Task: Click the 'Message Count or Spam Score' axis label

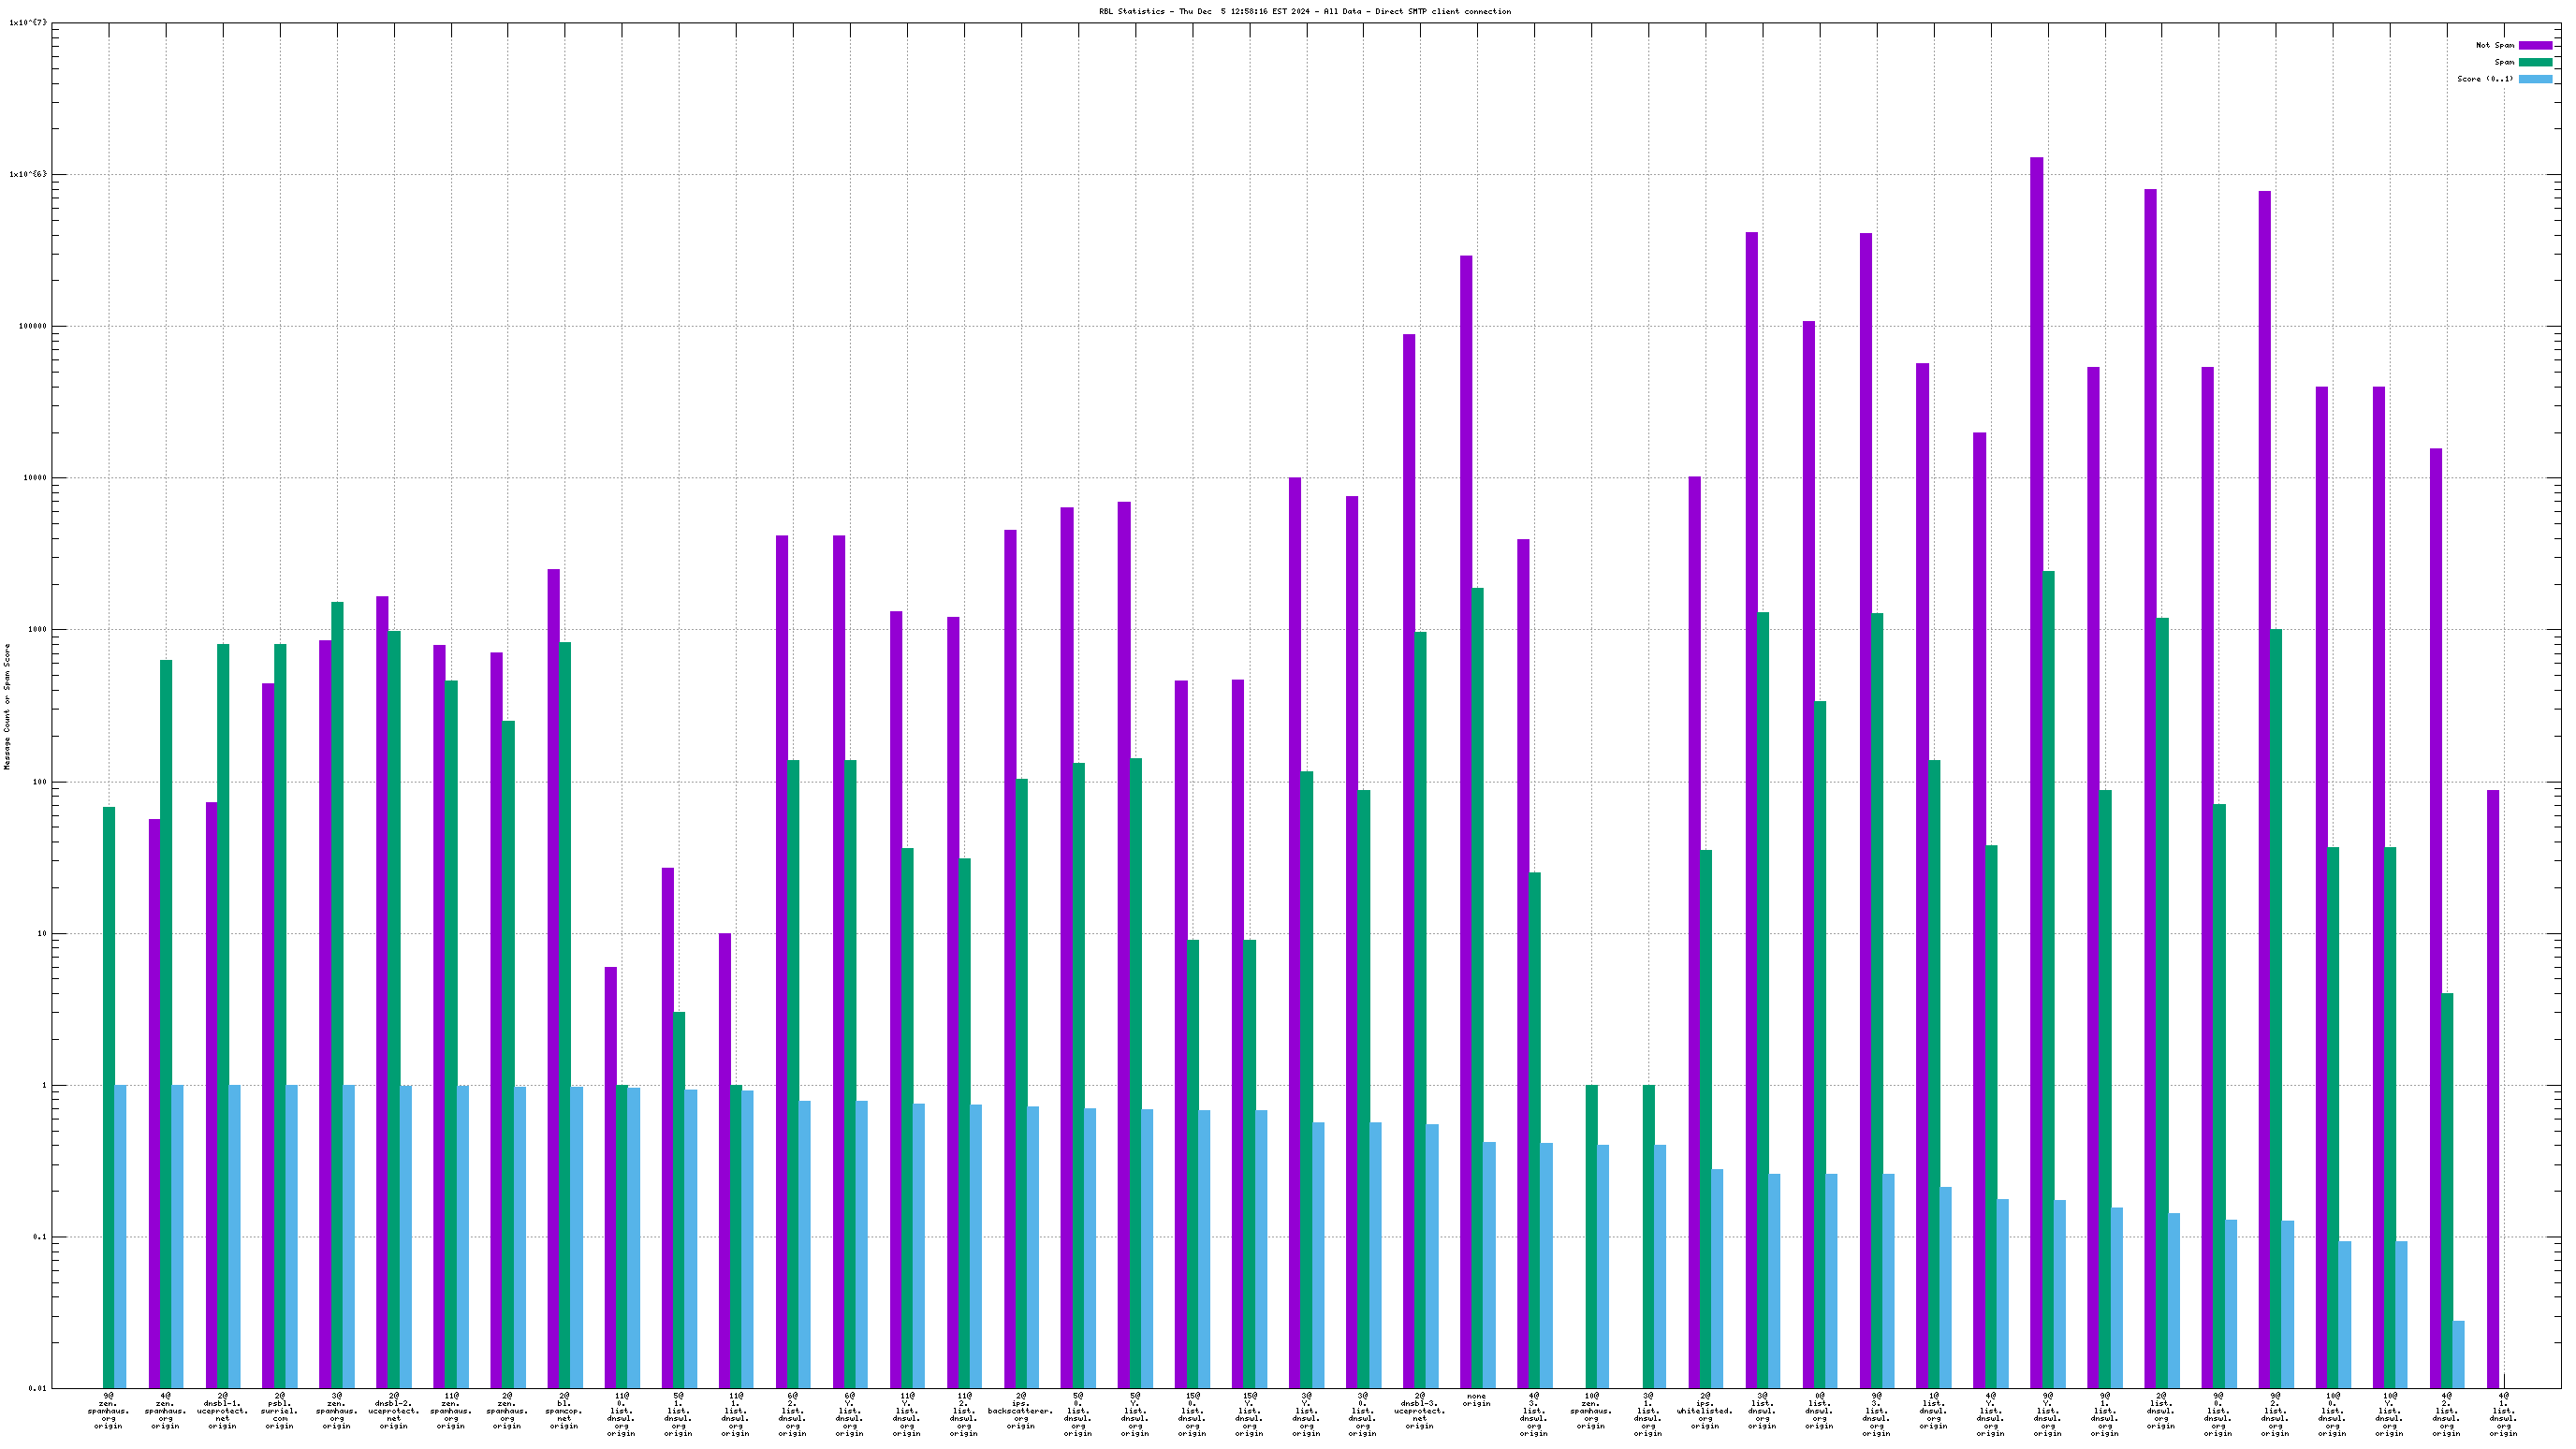Action: tap(7, 706)
